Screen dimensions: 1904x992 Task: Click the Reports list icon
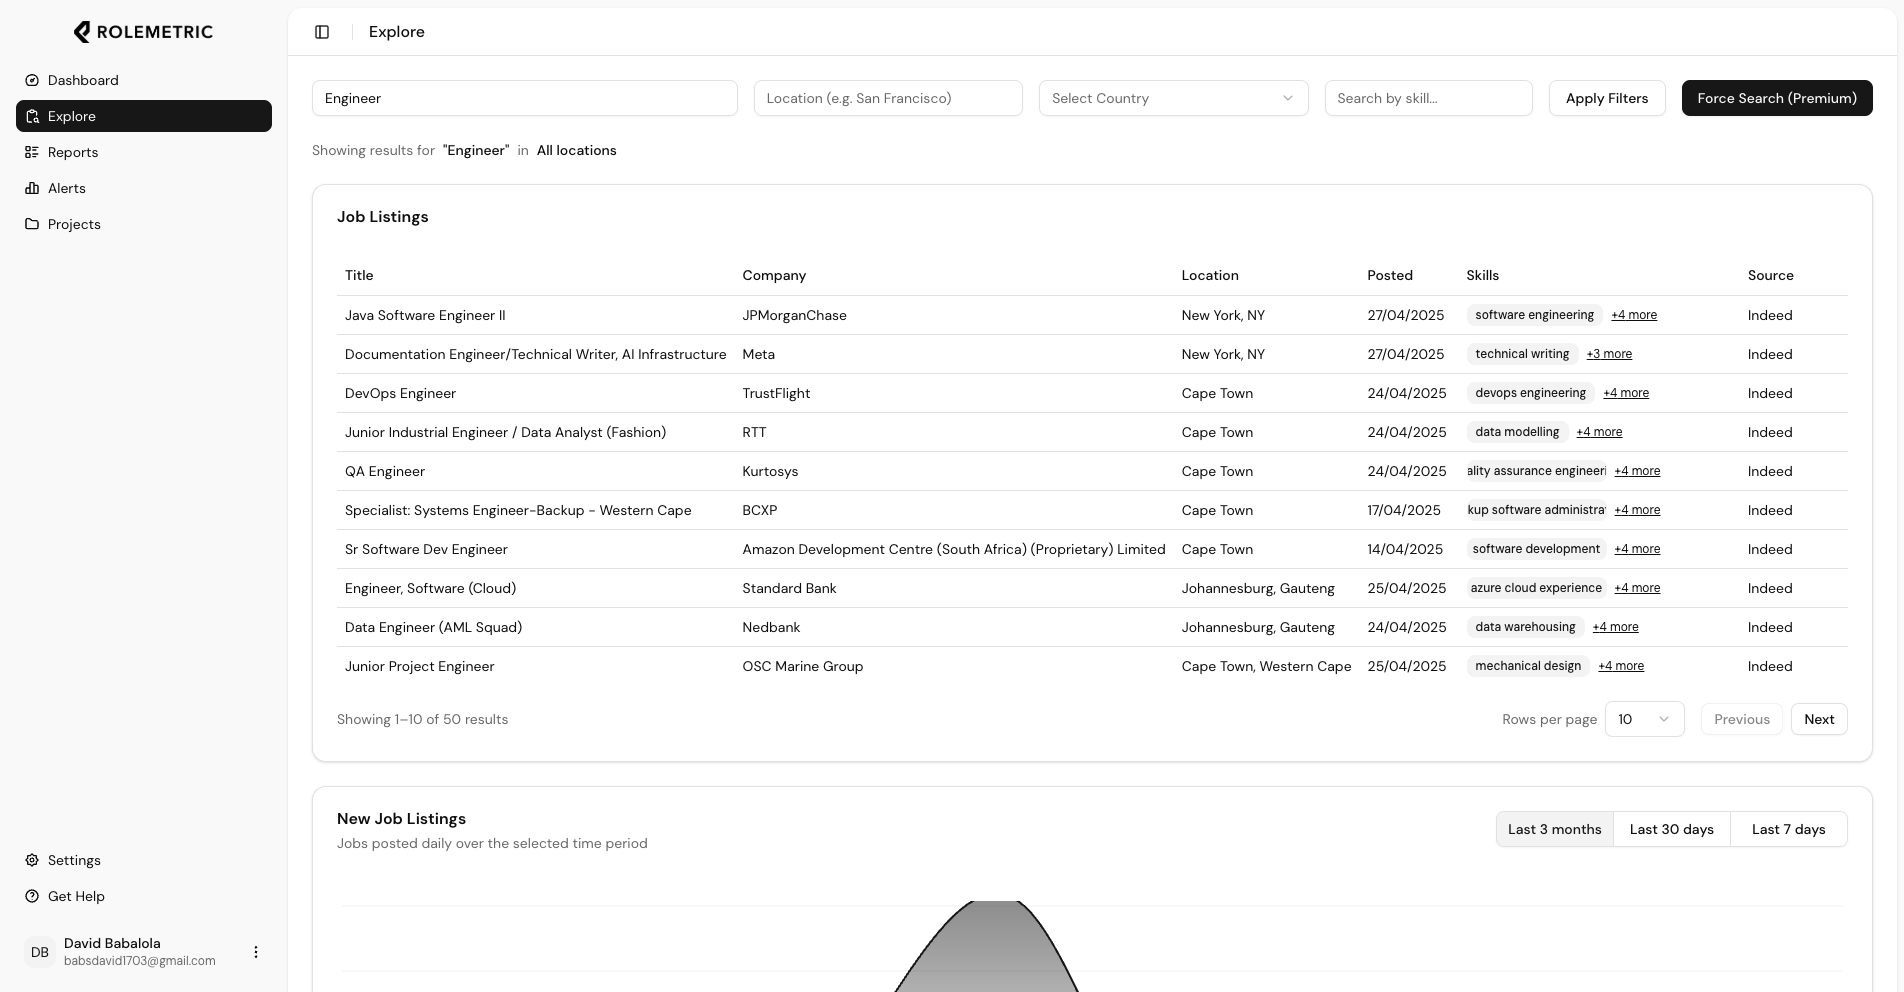point(32,152)
